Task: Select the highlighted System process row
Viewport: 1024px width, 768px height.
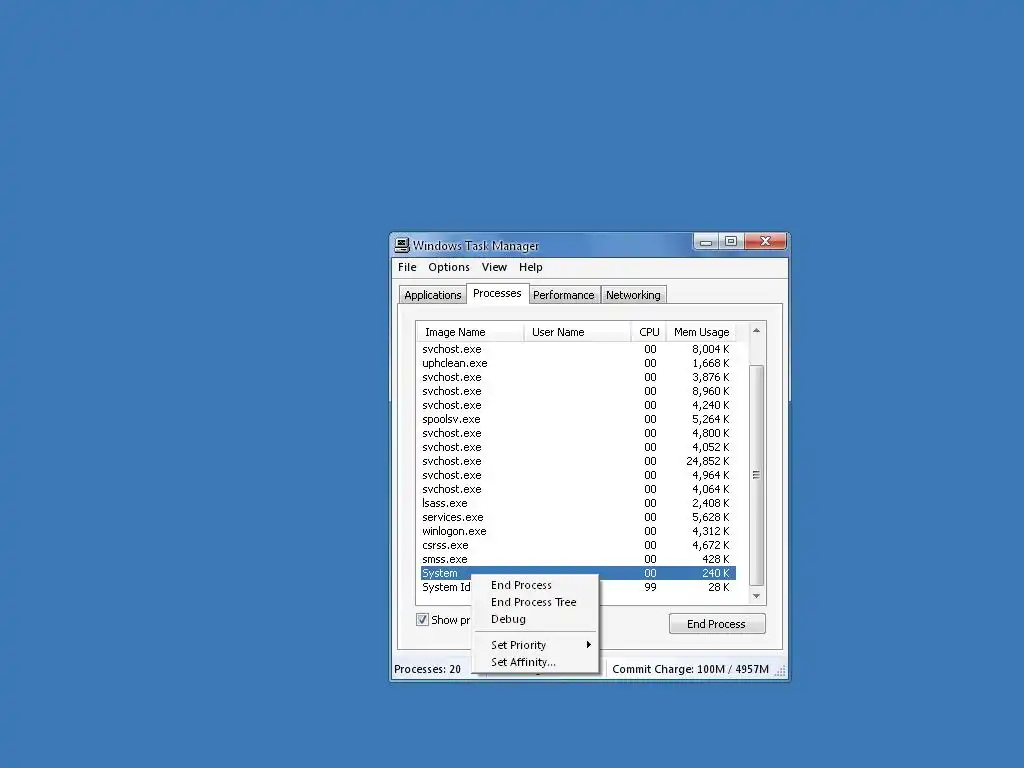Action: tap(577, 573)
